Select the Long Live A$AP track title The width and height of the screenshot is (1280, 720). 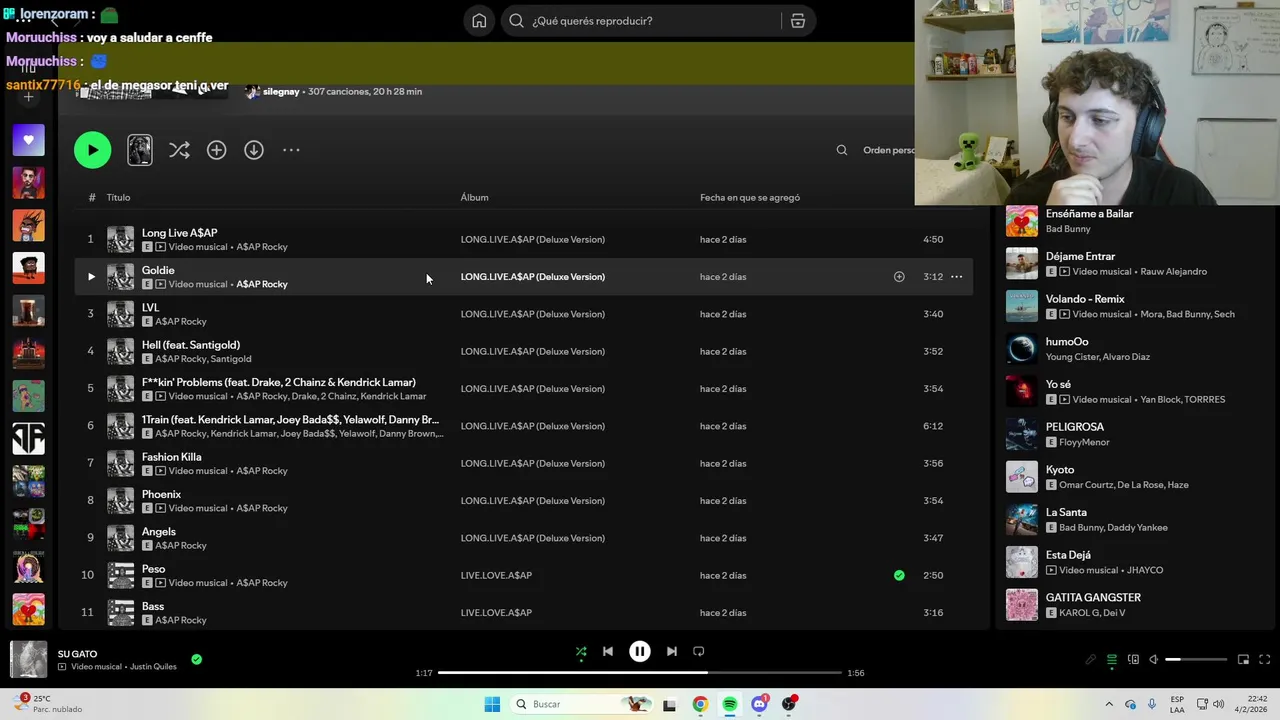(179, 233)
